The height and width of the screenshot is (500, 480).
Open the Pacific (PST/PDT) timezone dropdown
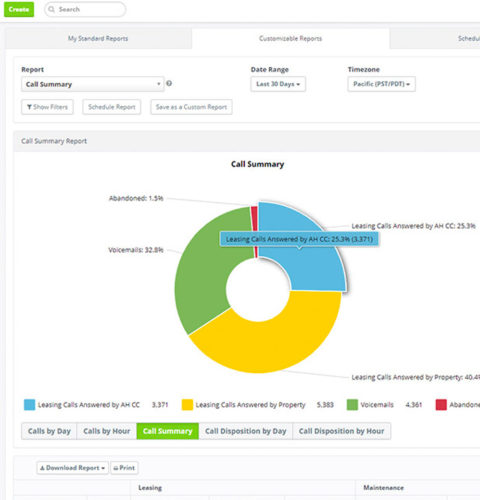click(x=381, y=84)
